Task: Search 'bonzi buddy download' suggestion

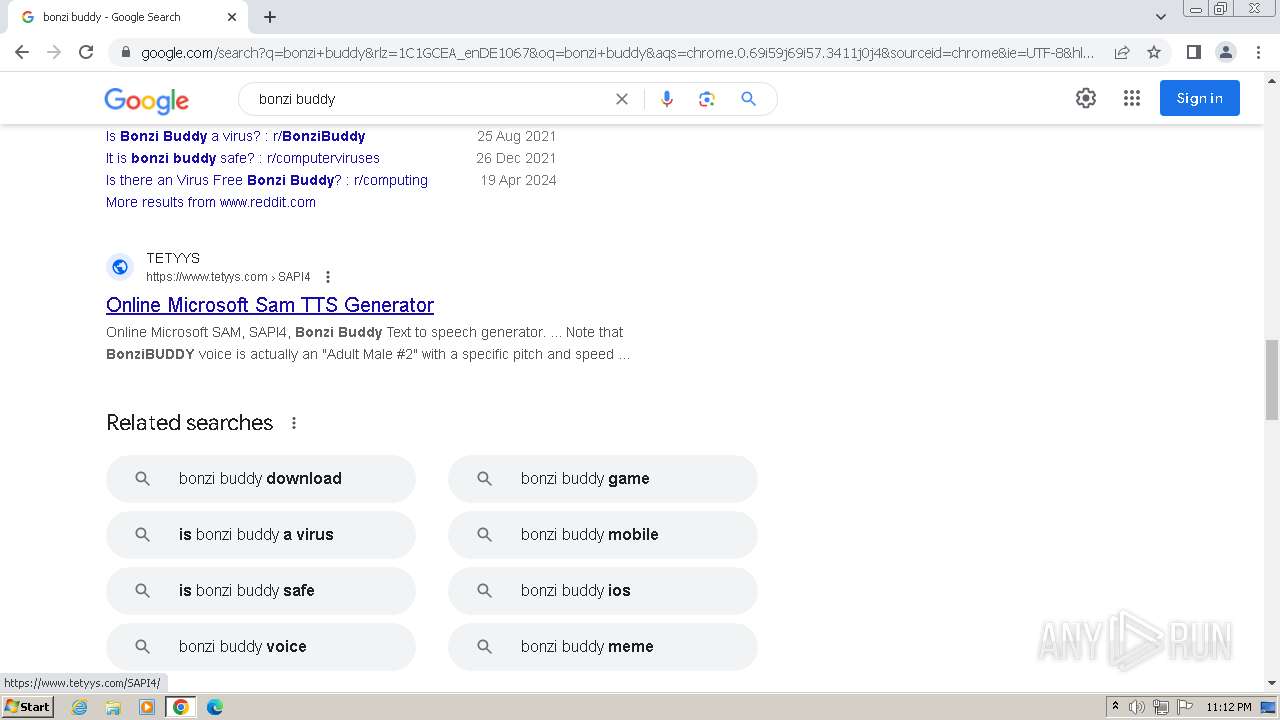Action: click(261, 479)
